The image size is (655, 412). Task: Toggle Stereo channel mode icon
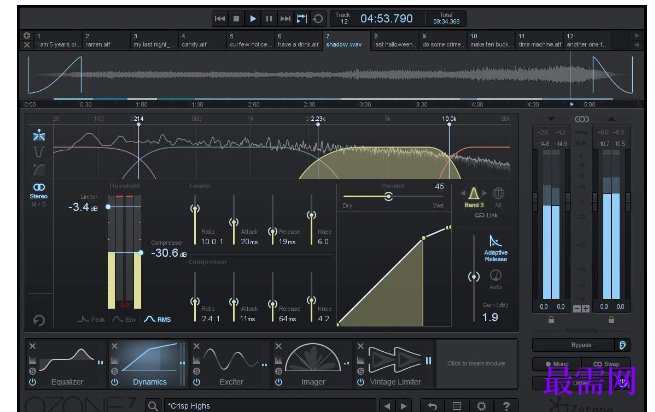[39, 191]
